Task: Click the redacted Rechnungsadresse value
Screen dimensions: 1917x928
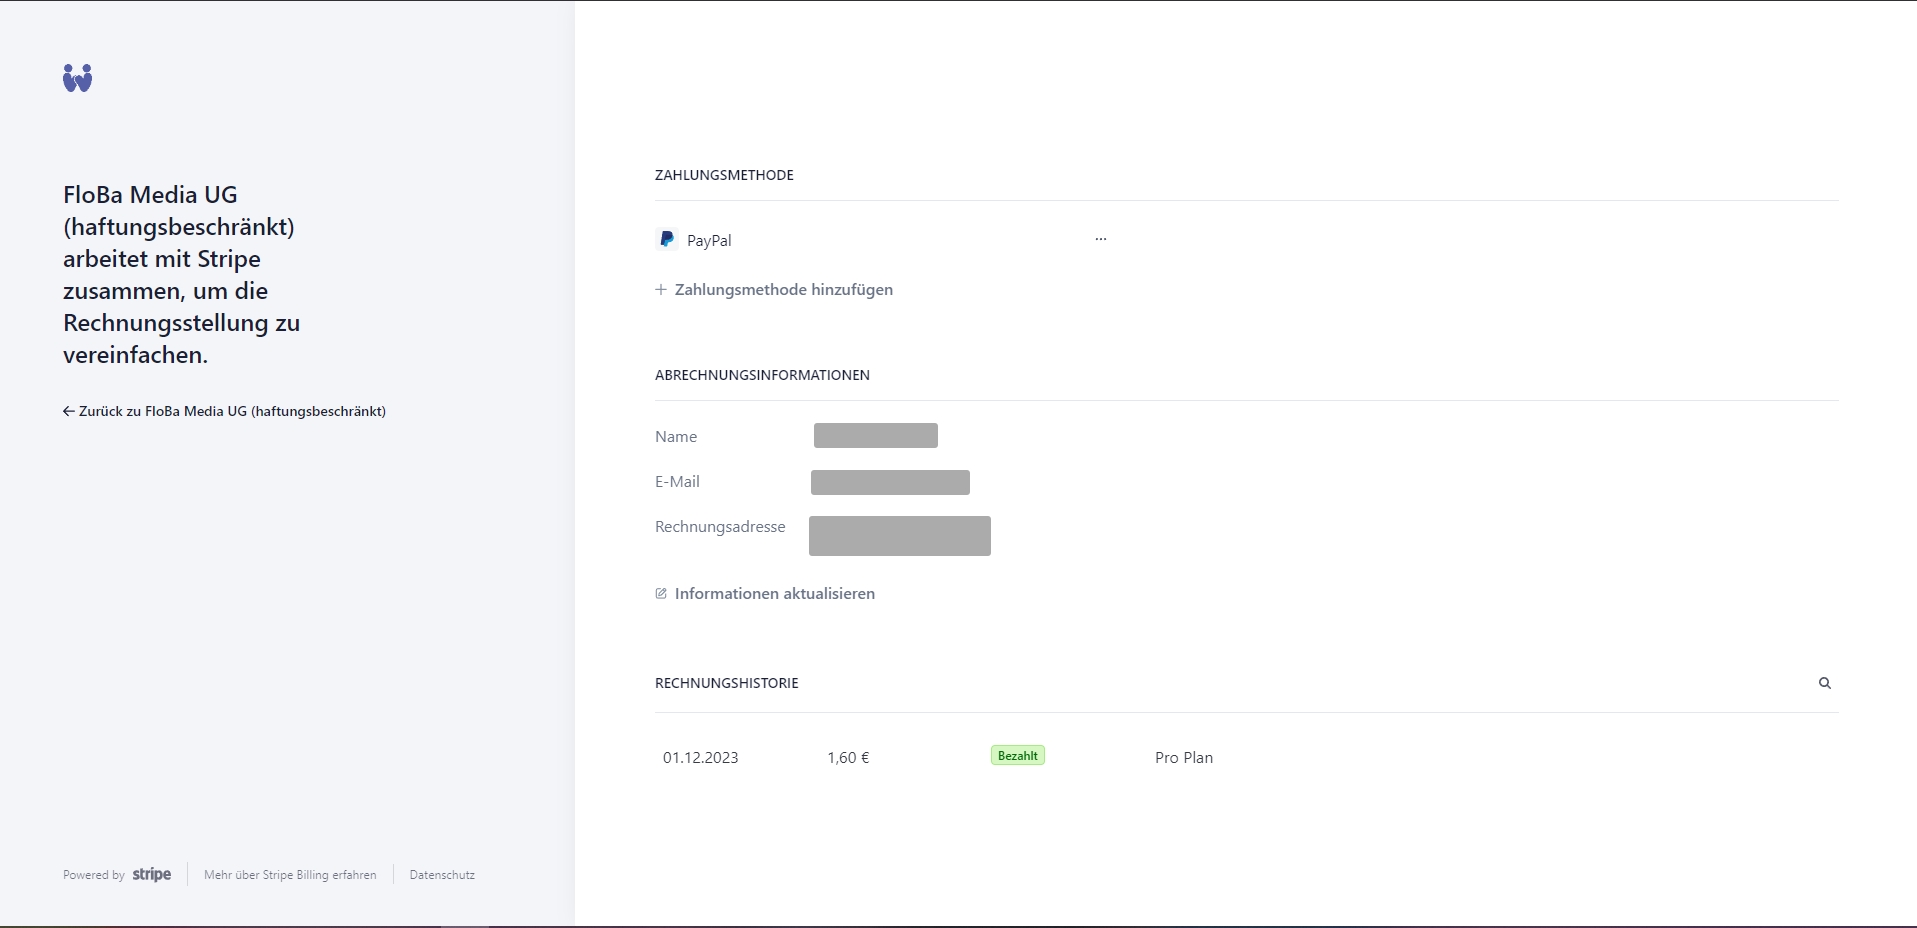Action: (x=899, y=536)
